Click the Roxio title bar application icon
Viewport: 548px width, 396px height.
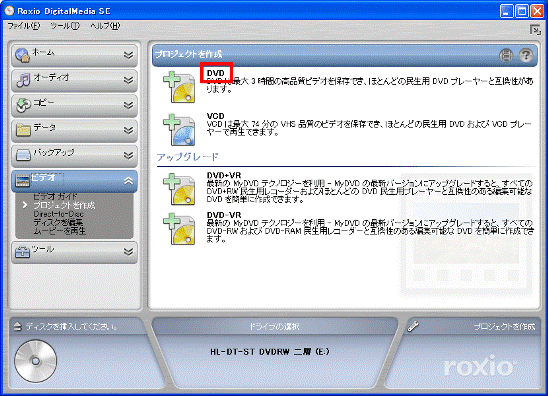[9, 11]
